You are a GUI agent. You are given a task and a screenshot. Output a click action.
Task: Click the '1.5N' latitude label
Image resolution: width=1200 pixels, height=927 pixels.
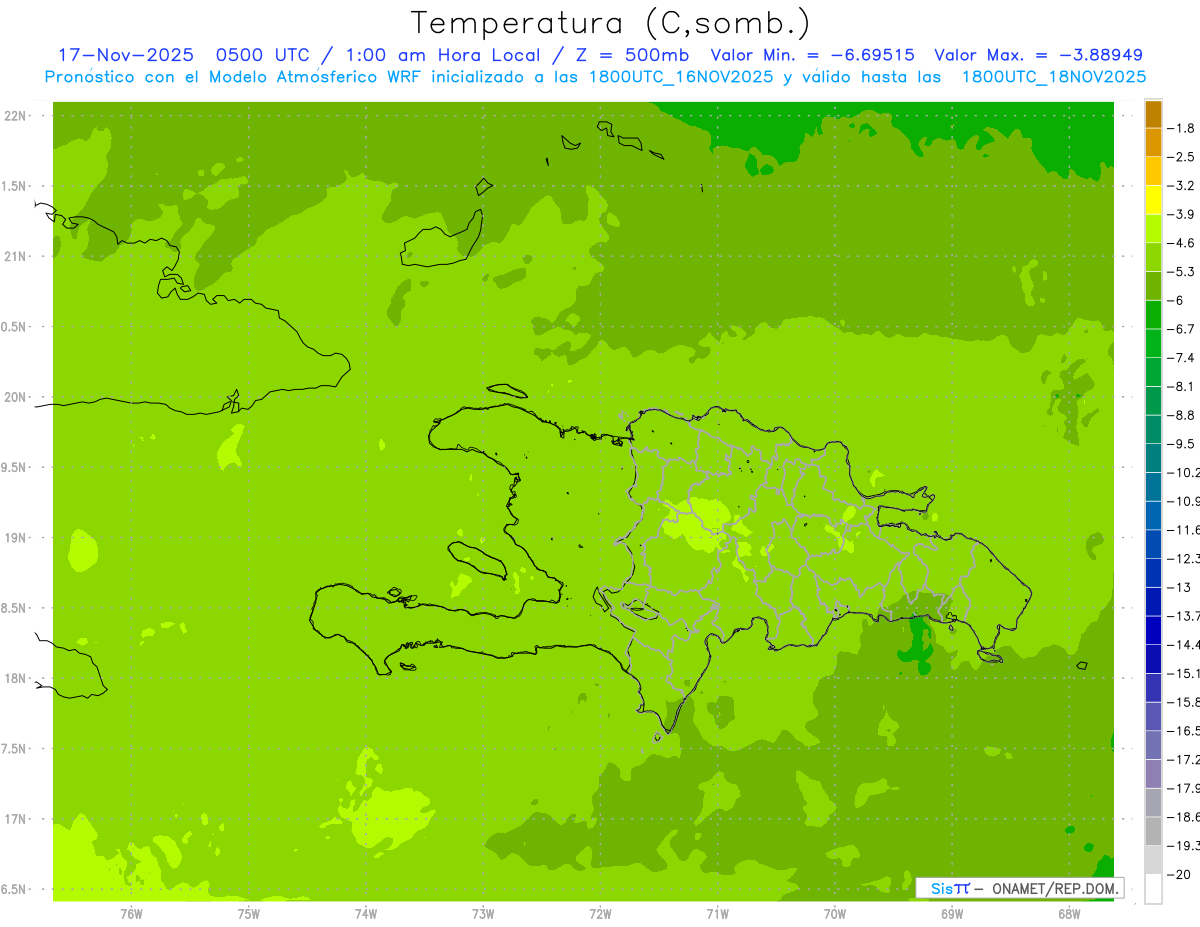click(16, 186)
